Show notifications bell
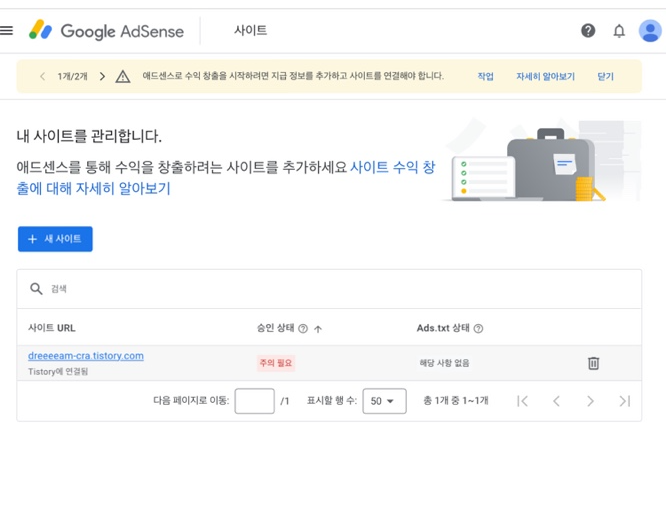This screenshot has height=522, width=666. pyautogui.click(x=619, y=31)
